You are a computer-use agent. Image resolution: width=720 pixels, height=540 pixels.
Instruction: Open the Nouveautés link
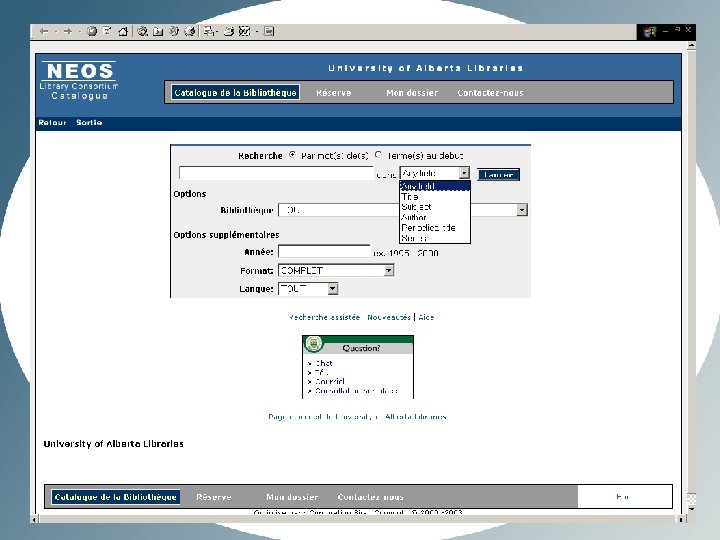(388, 317)
